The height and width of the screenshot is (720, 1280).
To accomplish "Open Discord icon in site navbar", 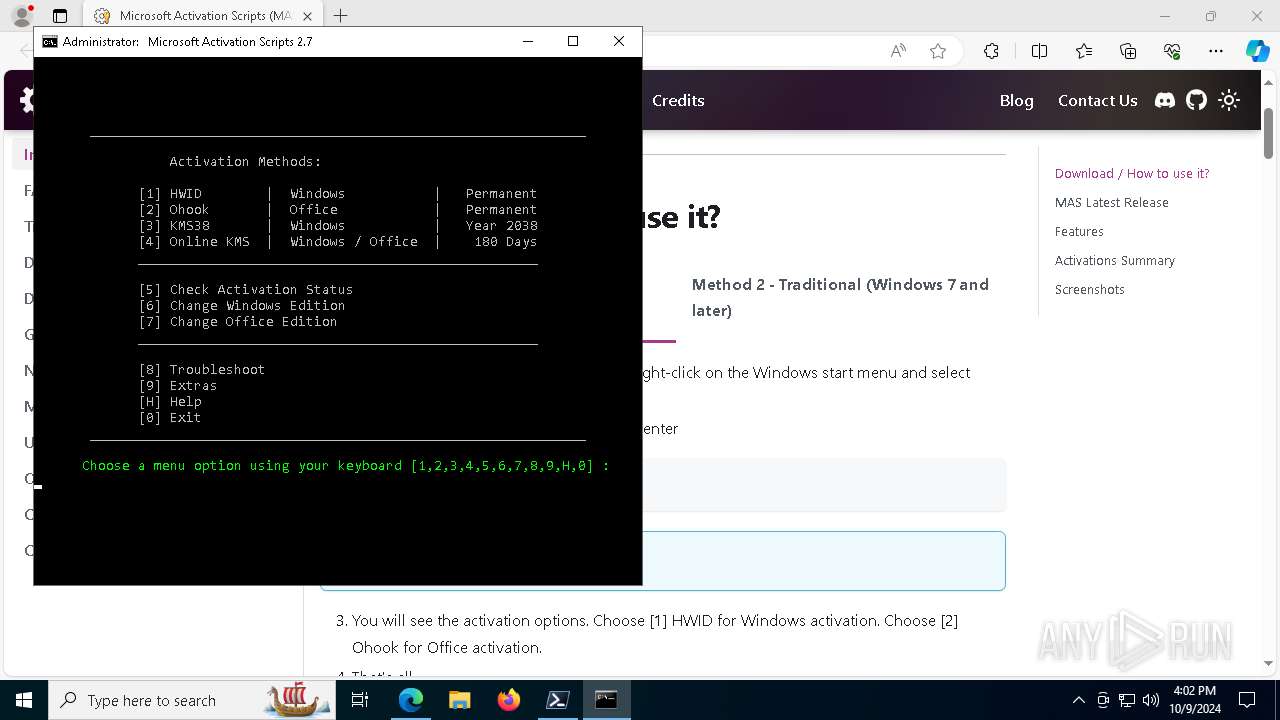I will coord(1165,100).
